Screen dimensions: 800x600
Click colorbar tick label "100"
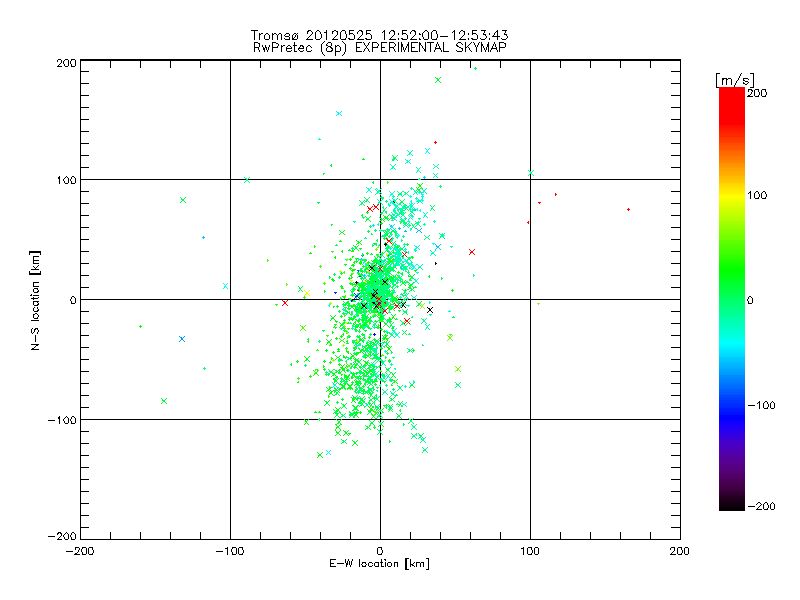[757, 195]
